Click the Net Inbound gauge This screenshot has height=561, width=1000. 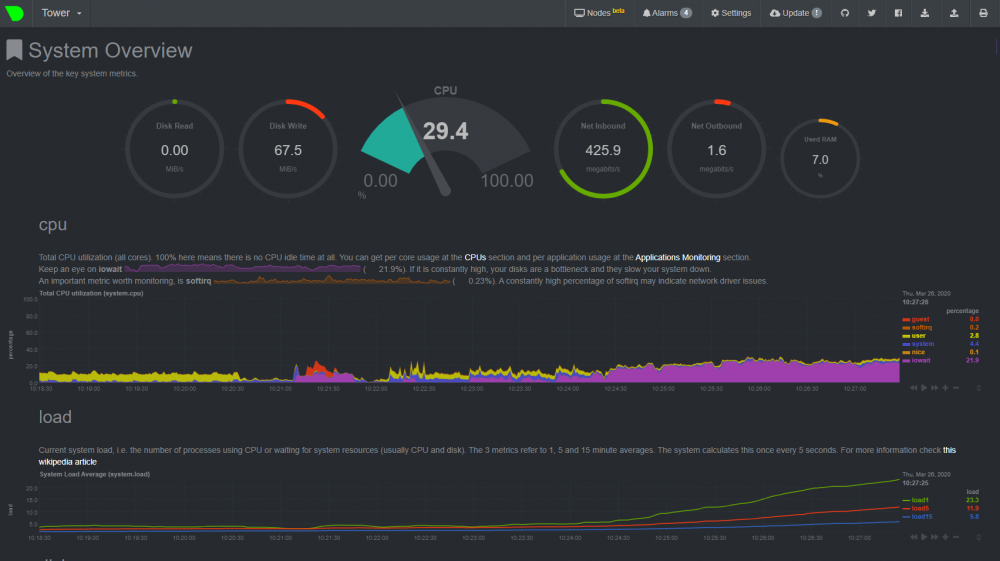(603, 149)
